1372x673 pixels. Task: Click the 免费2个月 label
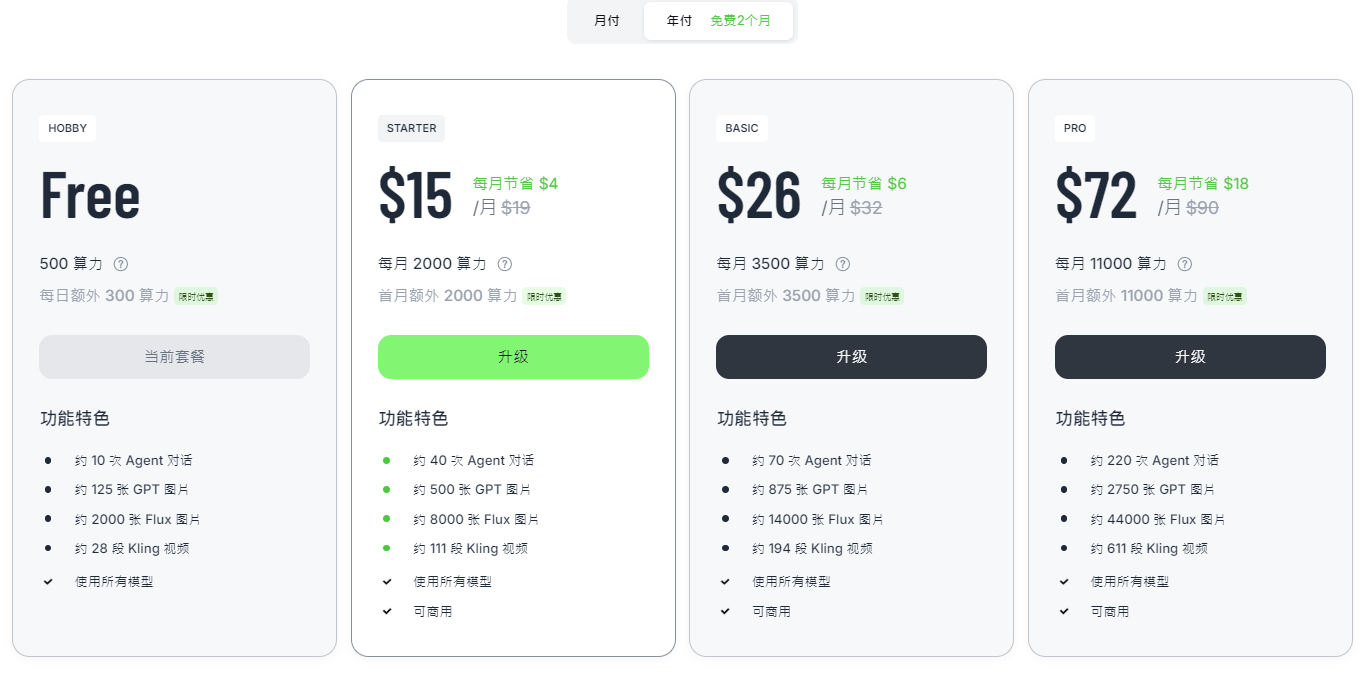(741, 21)
